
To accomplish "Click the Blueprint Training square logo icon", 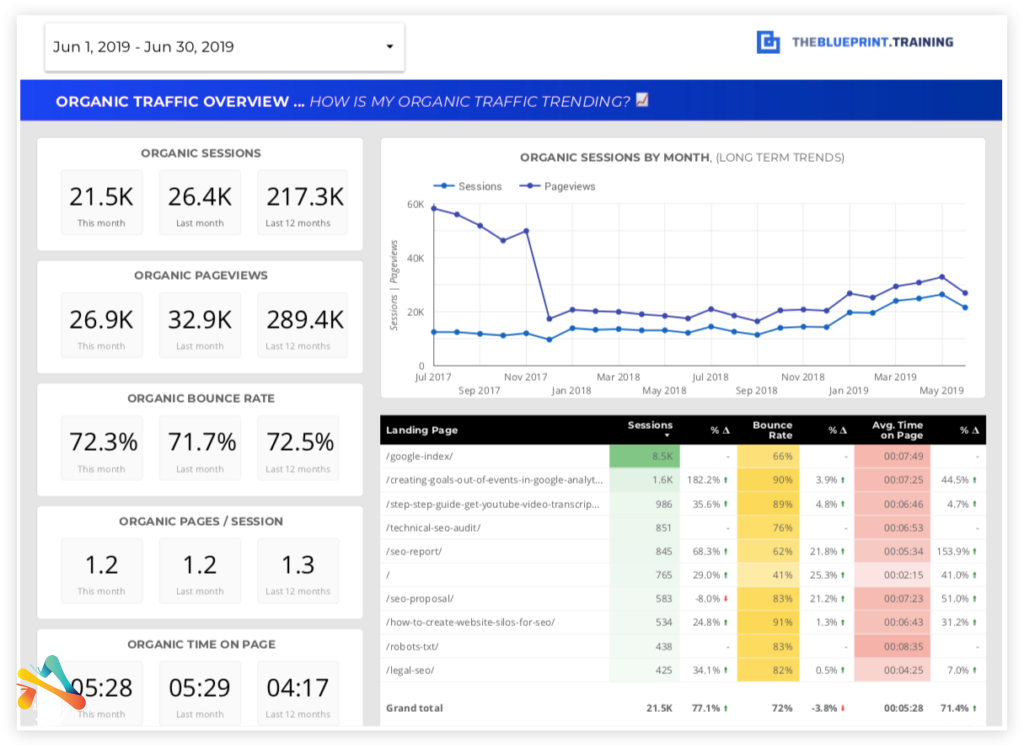I will pyautogui.click(x=768, y=42).
